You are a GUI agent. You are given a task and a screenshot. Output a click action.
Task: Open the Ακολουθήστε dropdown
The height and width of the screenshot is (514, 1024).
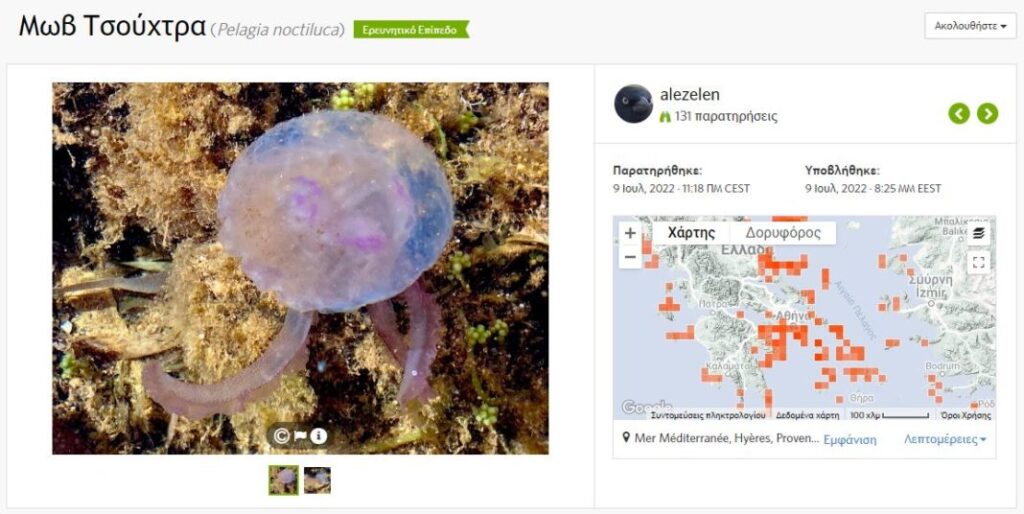pyautogui.click(x=970, y=26)
